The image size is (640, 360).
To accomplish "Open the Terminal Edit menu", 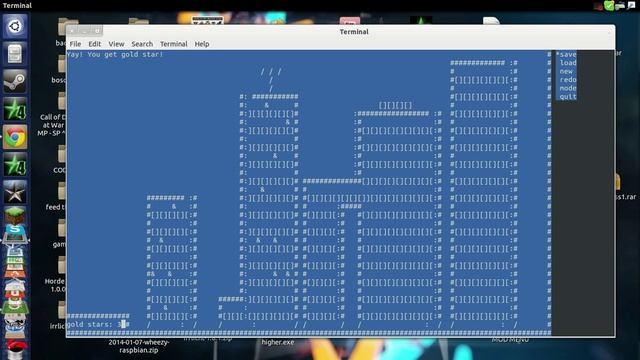I will (x=95, y=44).
